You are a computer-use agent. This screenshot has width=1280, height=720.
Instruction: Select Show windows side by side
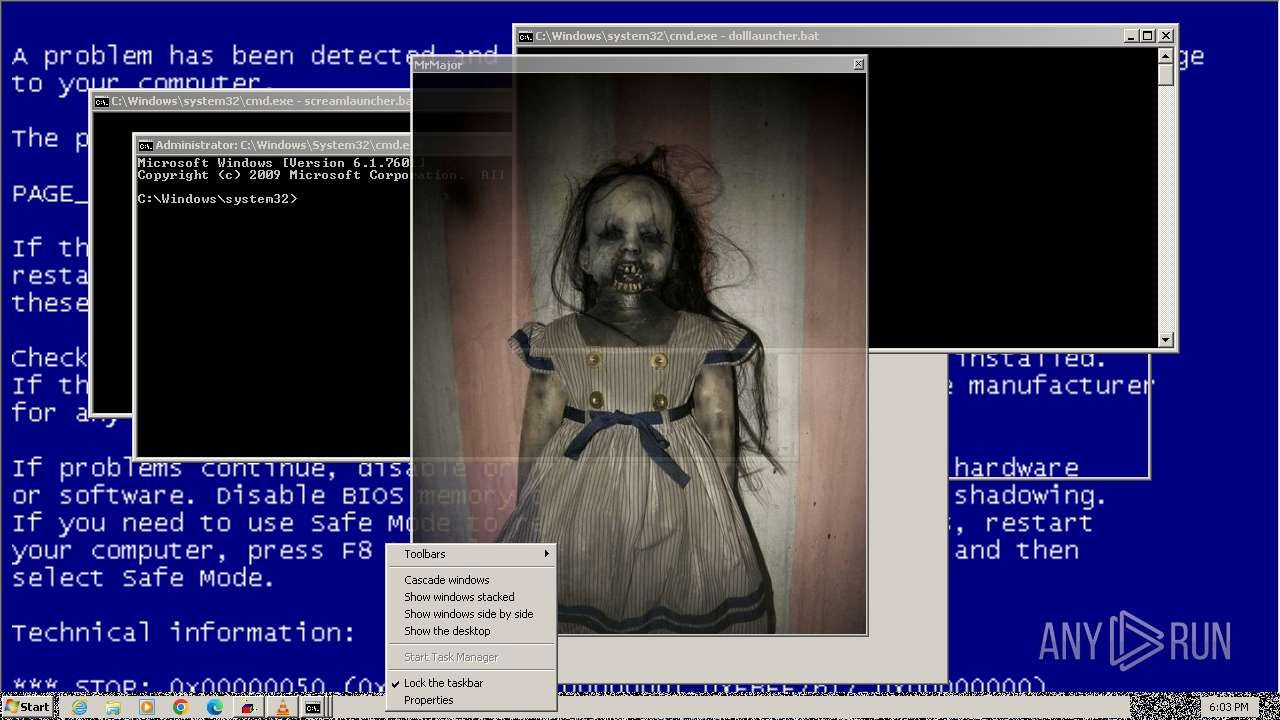[471, 614]
